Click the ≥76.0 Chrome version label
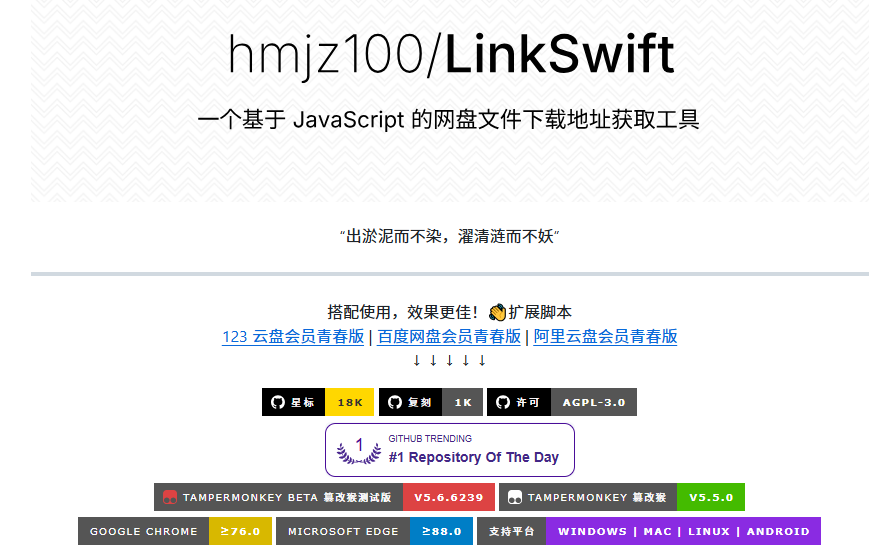Viewport: 871px width, 560px height. (240, 531)
